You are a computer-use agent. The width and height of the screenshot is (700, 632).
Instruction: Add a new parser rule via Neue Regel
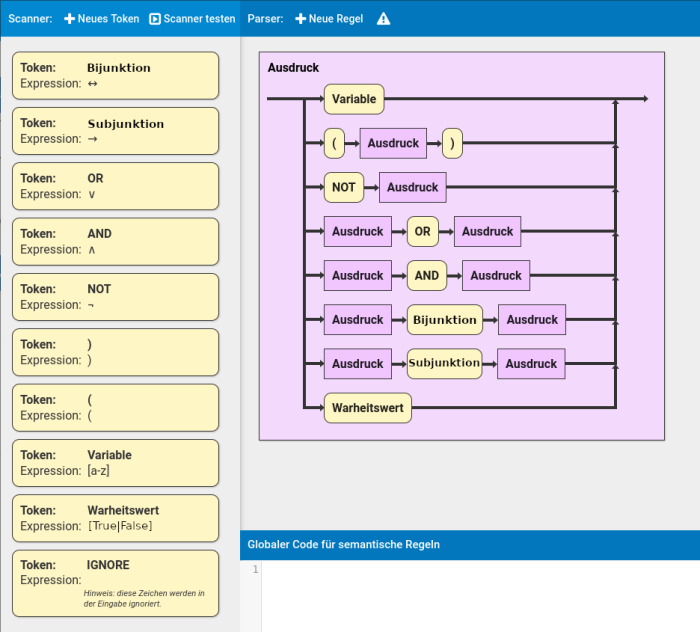tap(329, 19)
